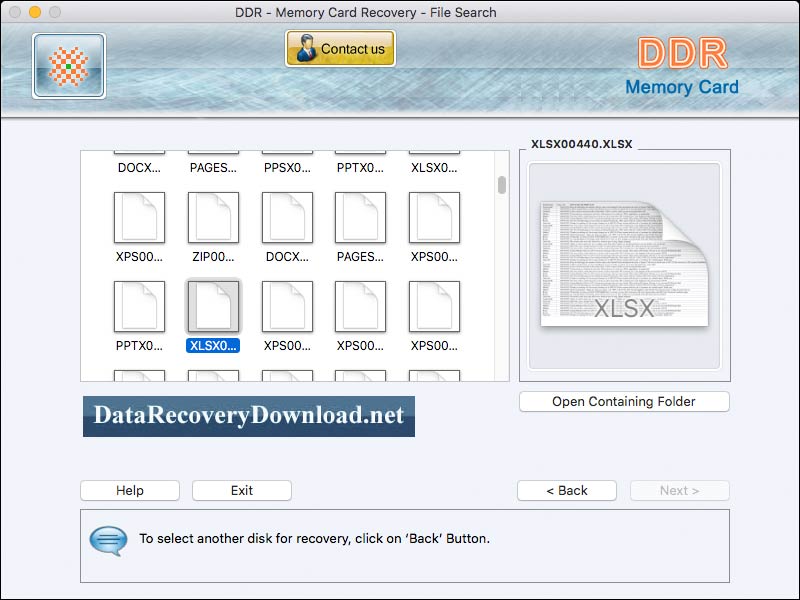The image size is (800, 600).
Task: Click the Exit button
Action: pos(242,490)
